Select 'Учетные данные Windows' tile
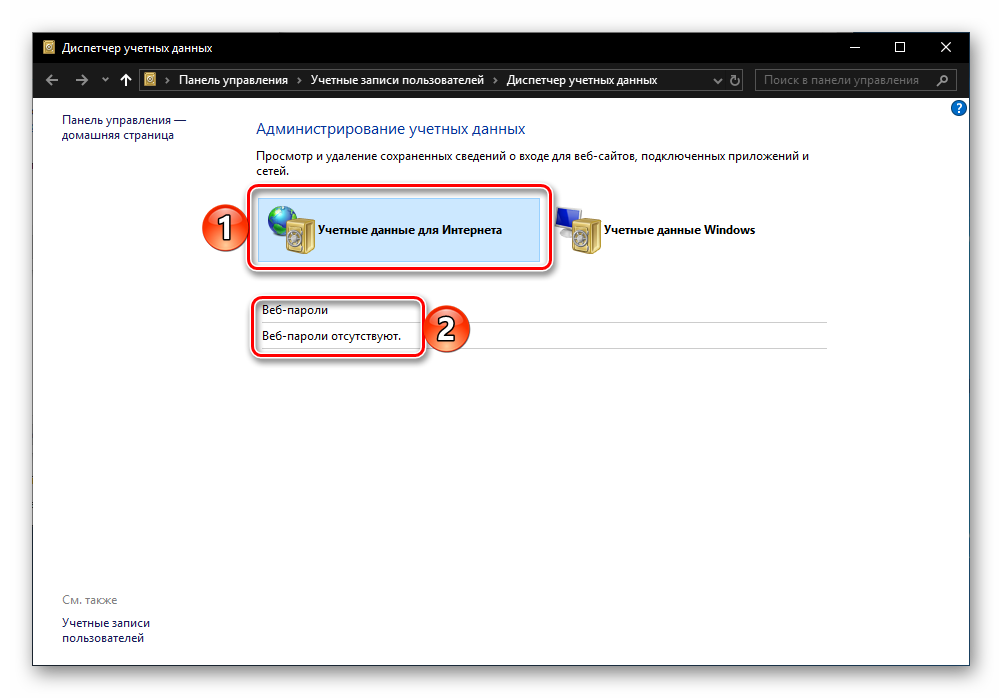Screen dimensions: 1002x698 [655, 229]
